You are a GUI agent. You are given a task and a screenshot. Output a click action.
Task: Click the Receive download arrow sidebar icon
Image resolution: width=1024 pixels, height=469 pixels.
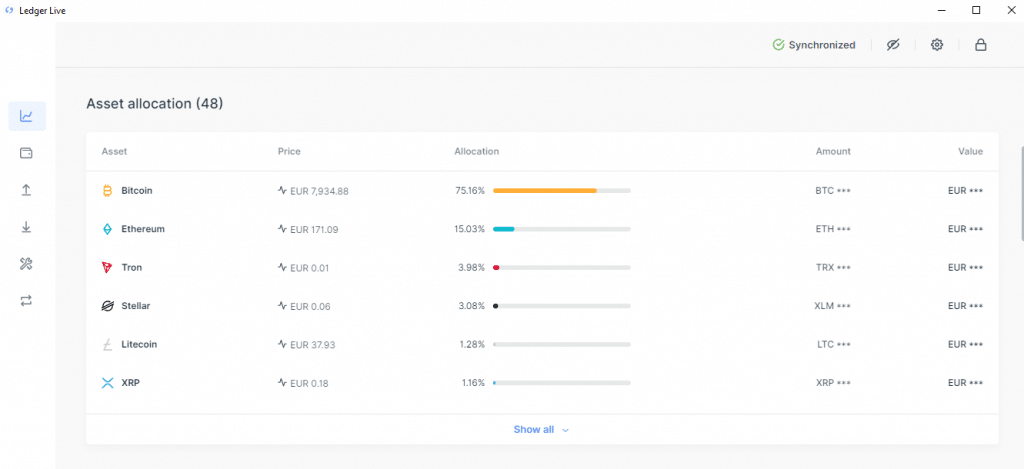26,227
